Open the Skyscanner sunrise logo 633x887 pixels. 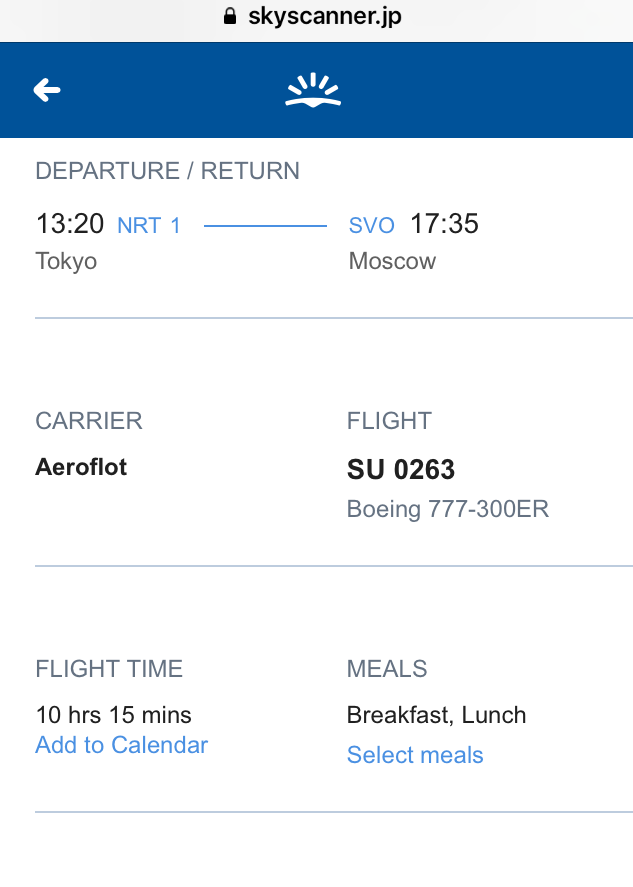point(313,89)
